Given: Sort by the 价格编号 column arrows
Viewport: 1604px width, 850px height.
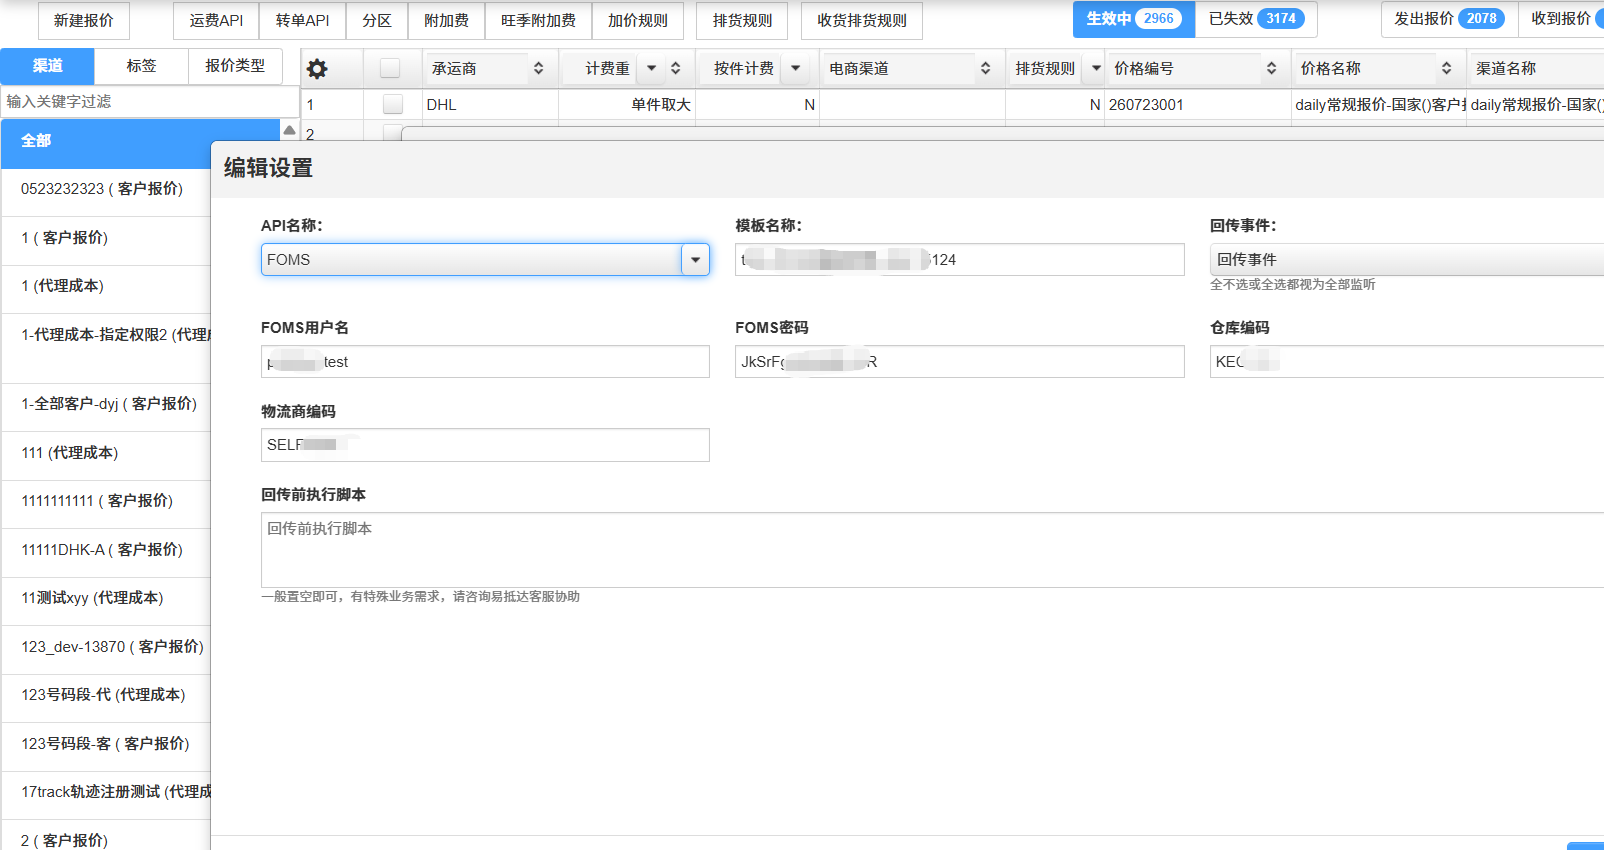Looking at the screenshot, I should click(1272, 69).
